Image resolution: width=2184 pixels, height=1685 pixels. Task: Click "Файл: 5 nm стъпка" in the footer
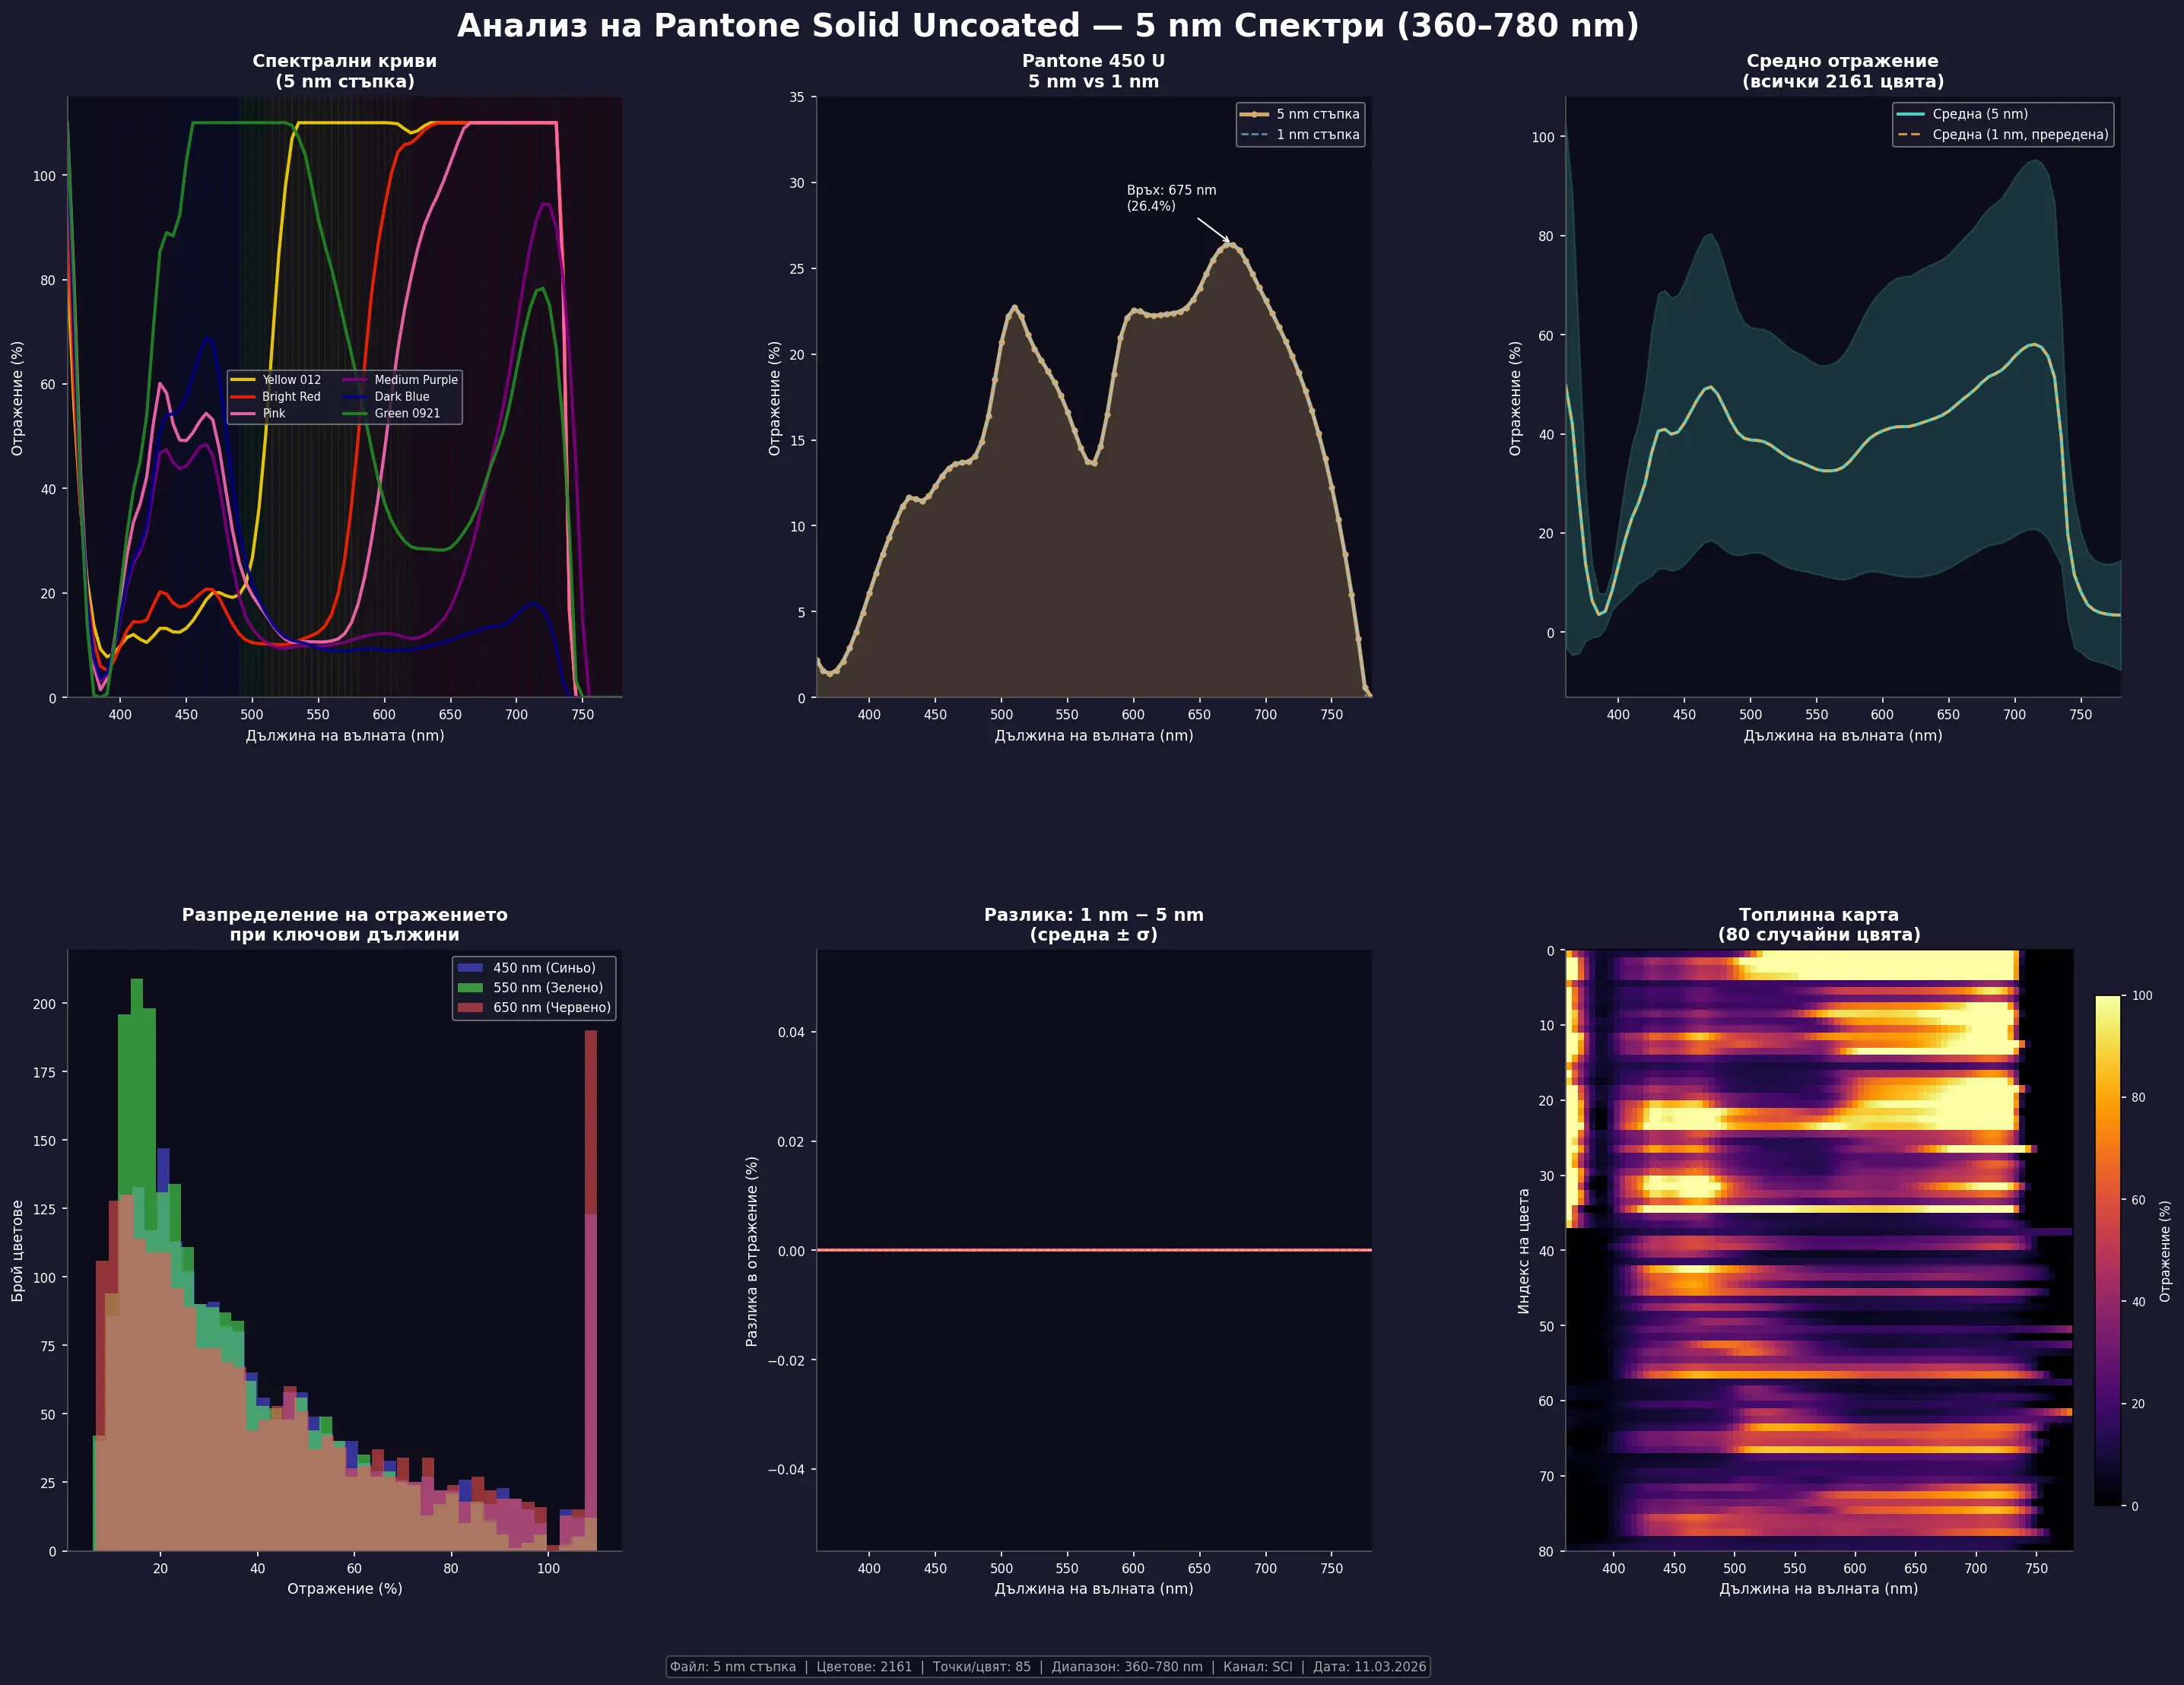[733, 1666]
